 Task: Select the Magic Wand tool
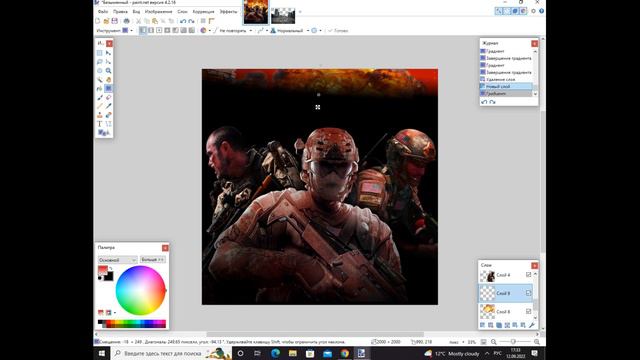100,80
